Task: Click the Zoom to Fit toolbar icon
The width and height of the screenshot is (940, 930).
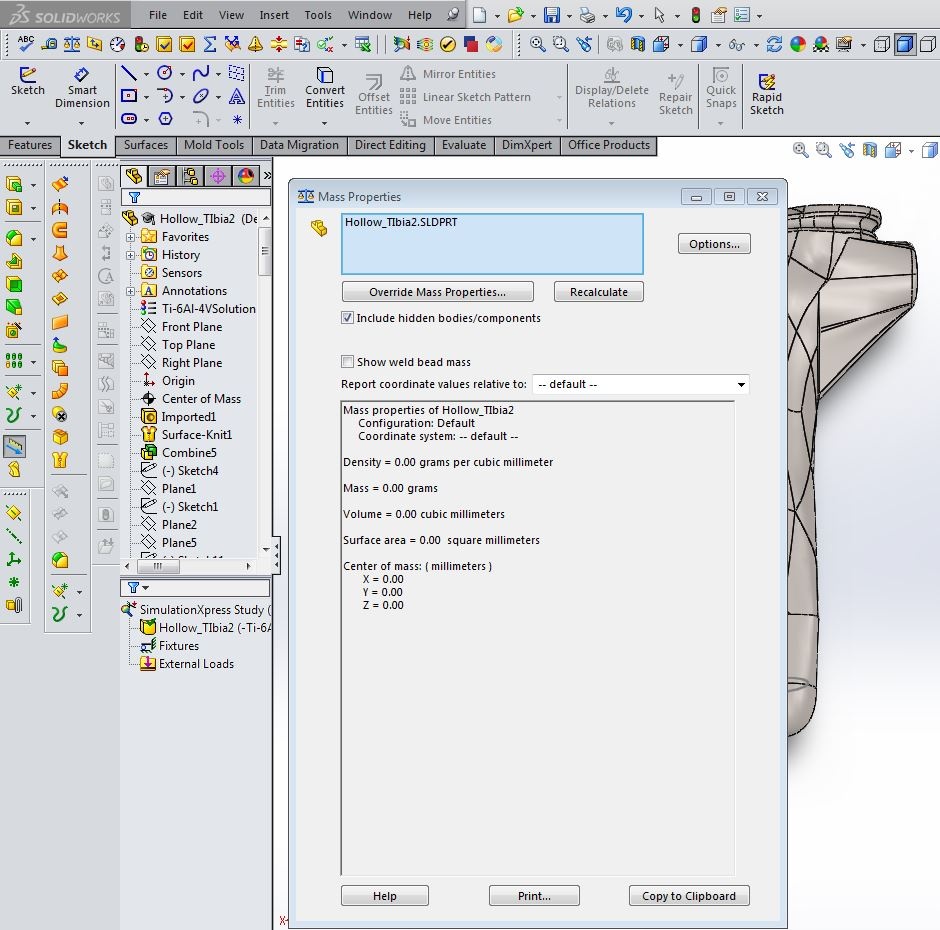Action: click(537, 44)
